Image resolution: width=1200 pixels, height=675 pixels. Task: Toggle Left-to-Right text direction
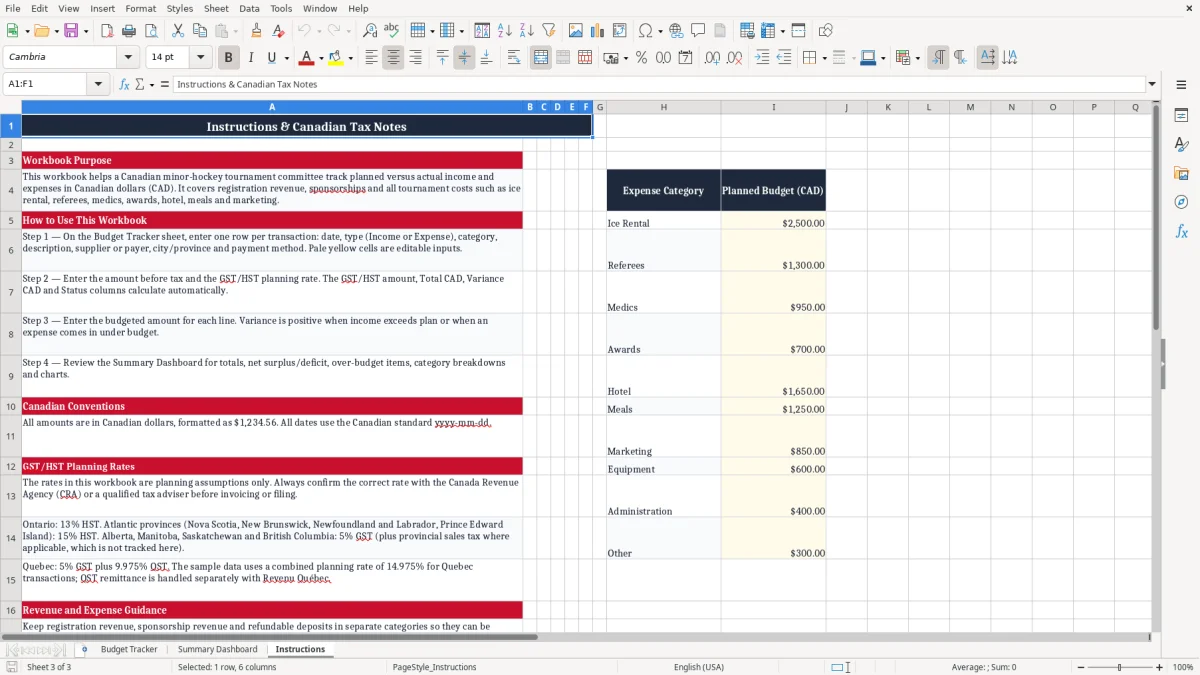tap(938, 58)
